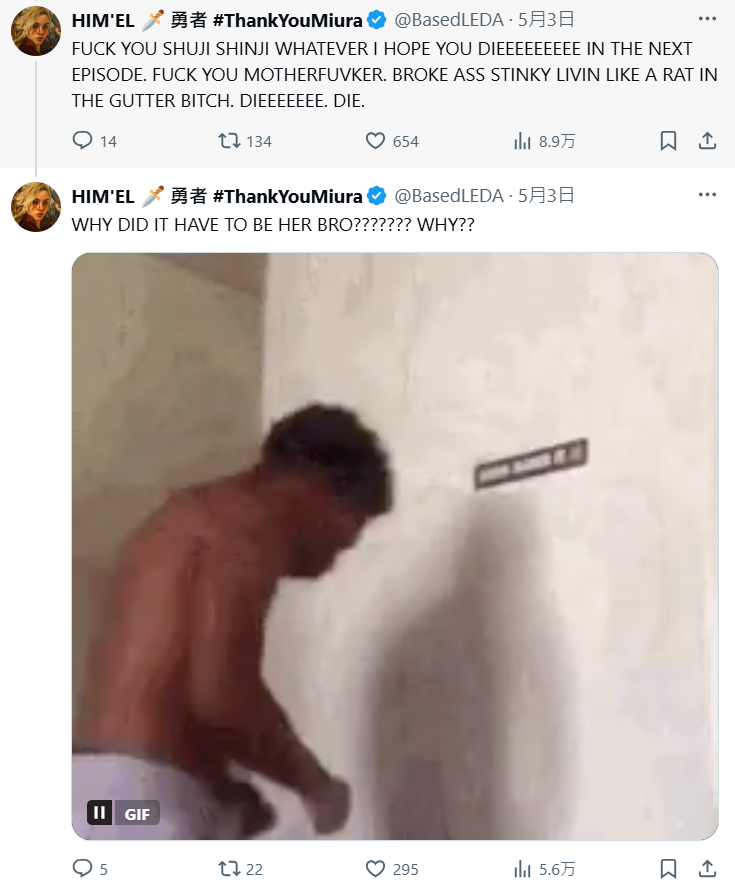Image resolution: width=735 pixels, height=888 pixels.
Task: Retweet the second tweet with 22 reposts
Action: click(241, 869)
